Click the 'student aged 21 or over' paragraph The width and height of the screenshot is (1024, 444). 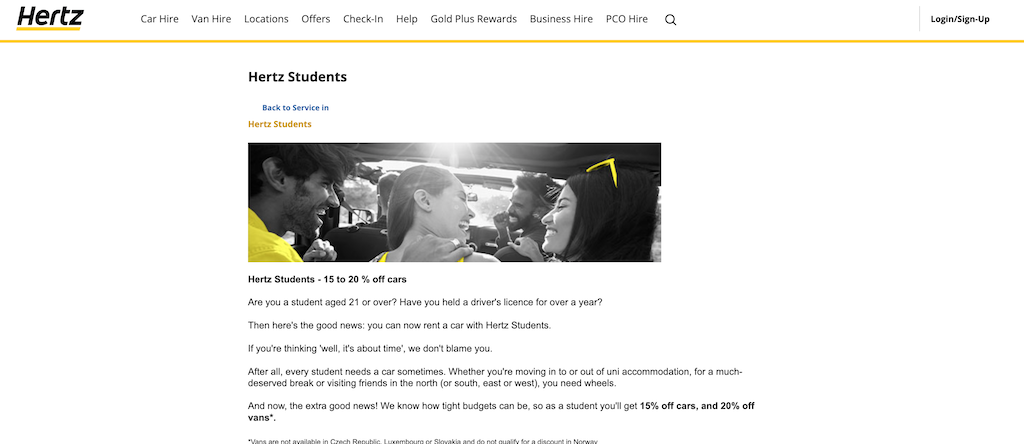point(425,302)
